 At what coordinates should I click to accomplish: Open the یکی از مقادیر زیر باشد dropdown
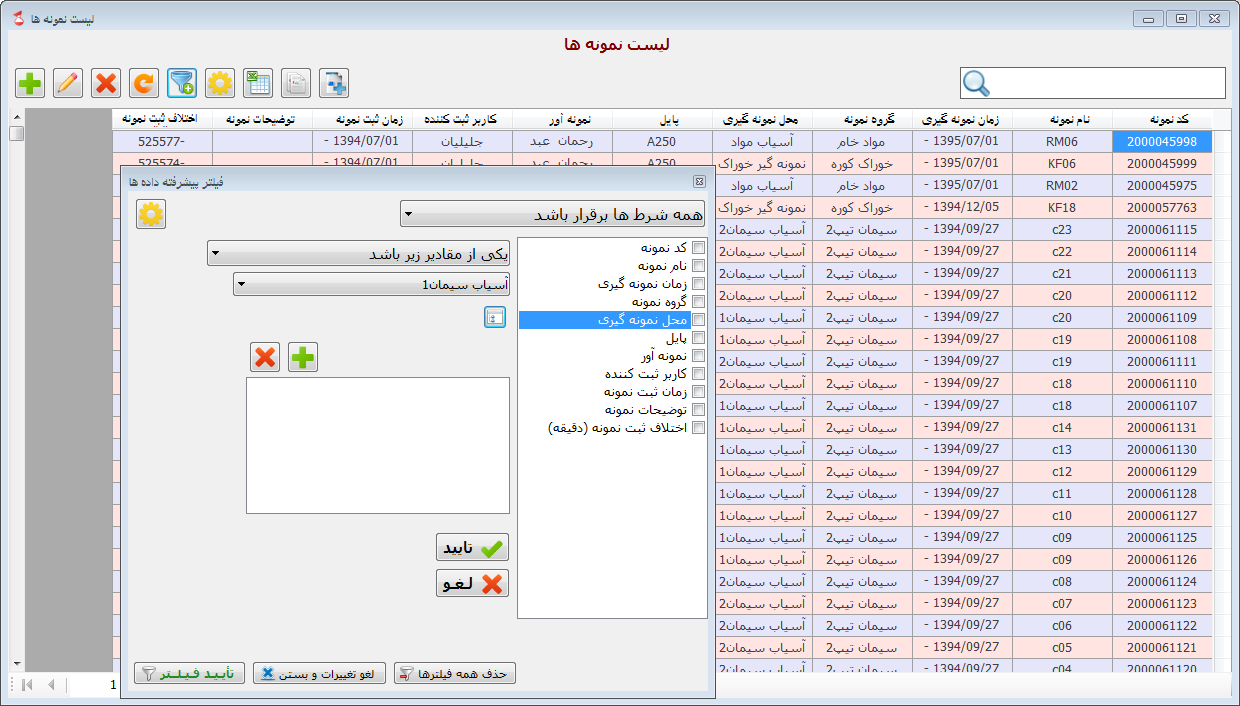click(358, 253)
